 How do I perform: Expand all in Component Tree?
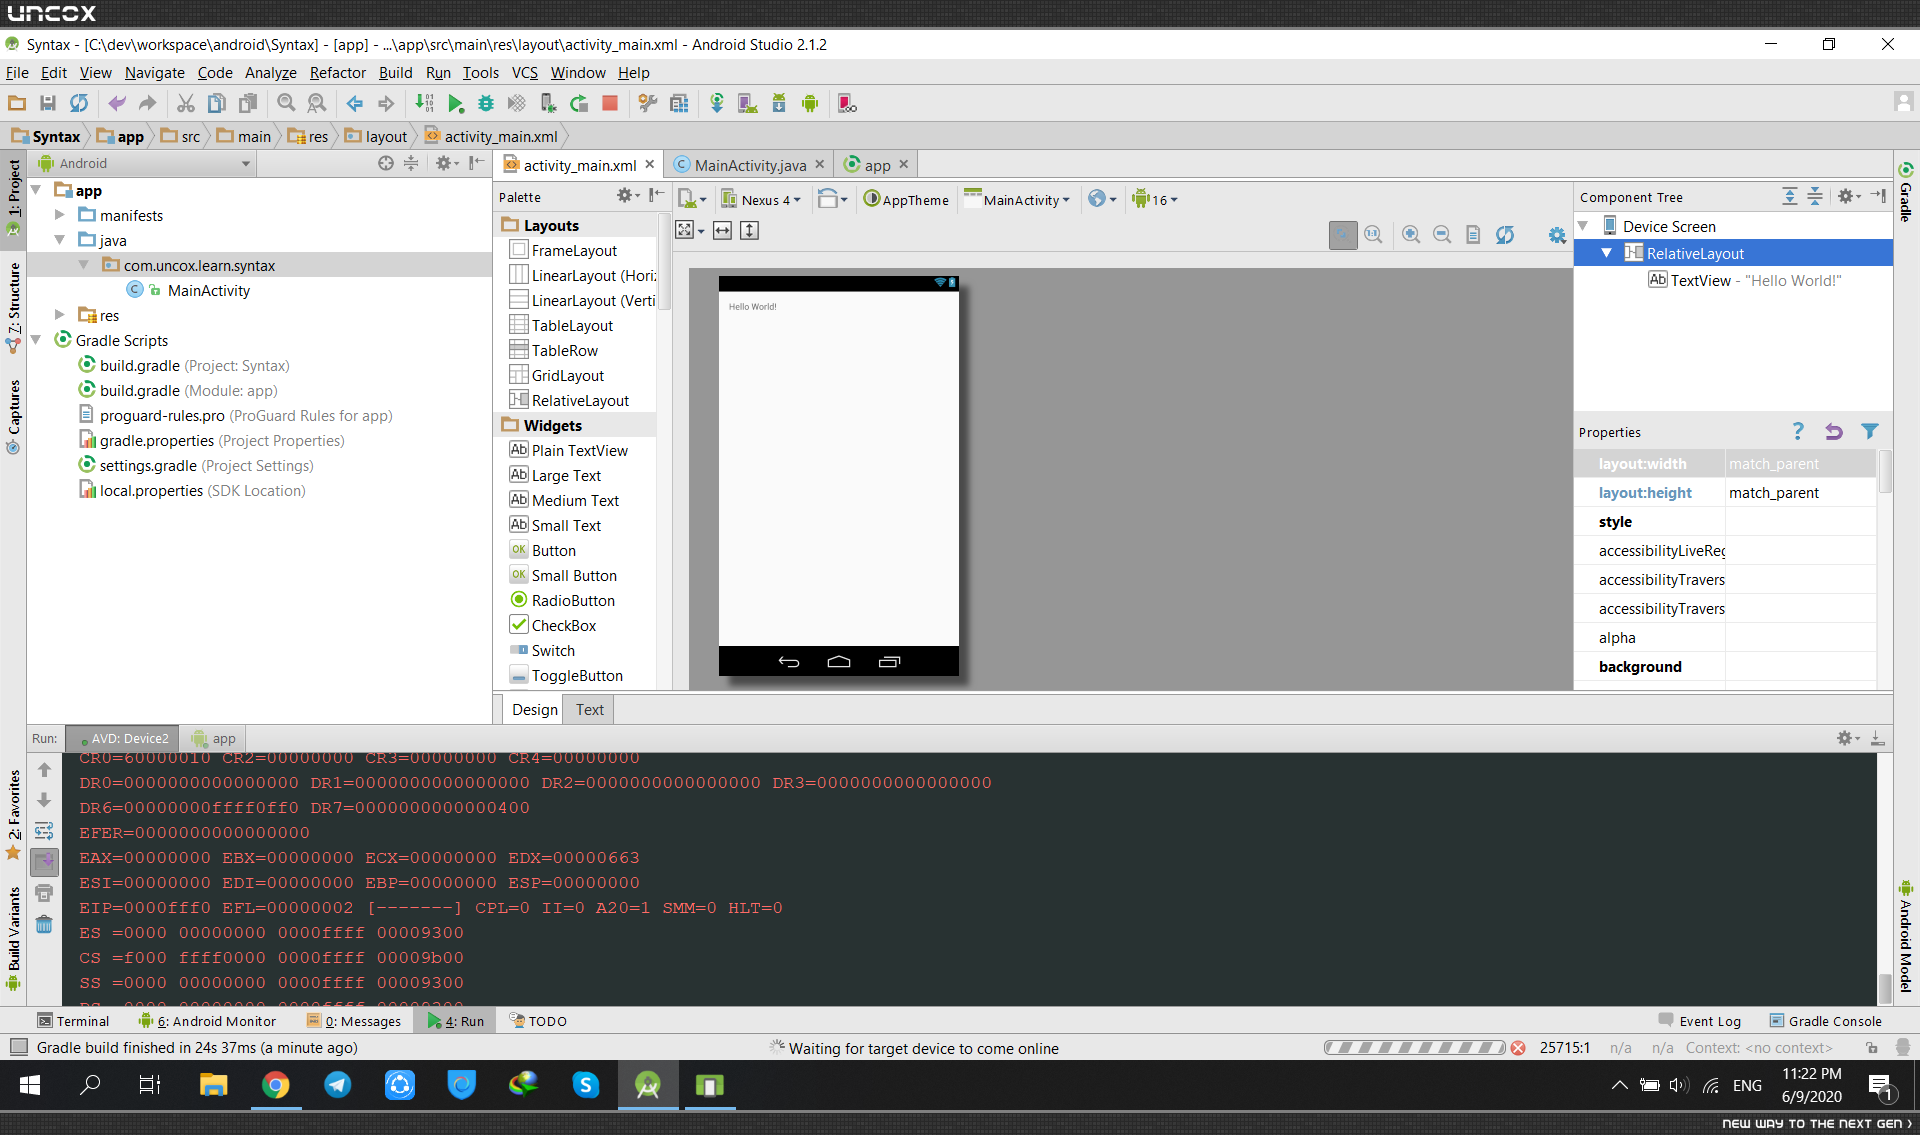pyautogui.click(x=1790, y=197)
